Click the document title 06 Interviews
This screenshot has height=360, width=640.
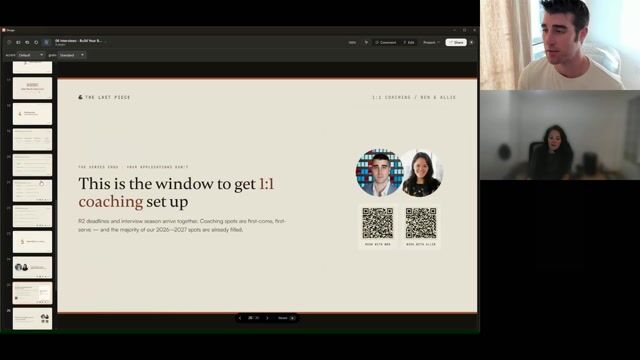[78, 41]
